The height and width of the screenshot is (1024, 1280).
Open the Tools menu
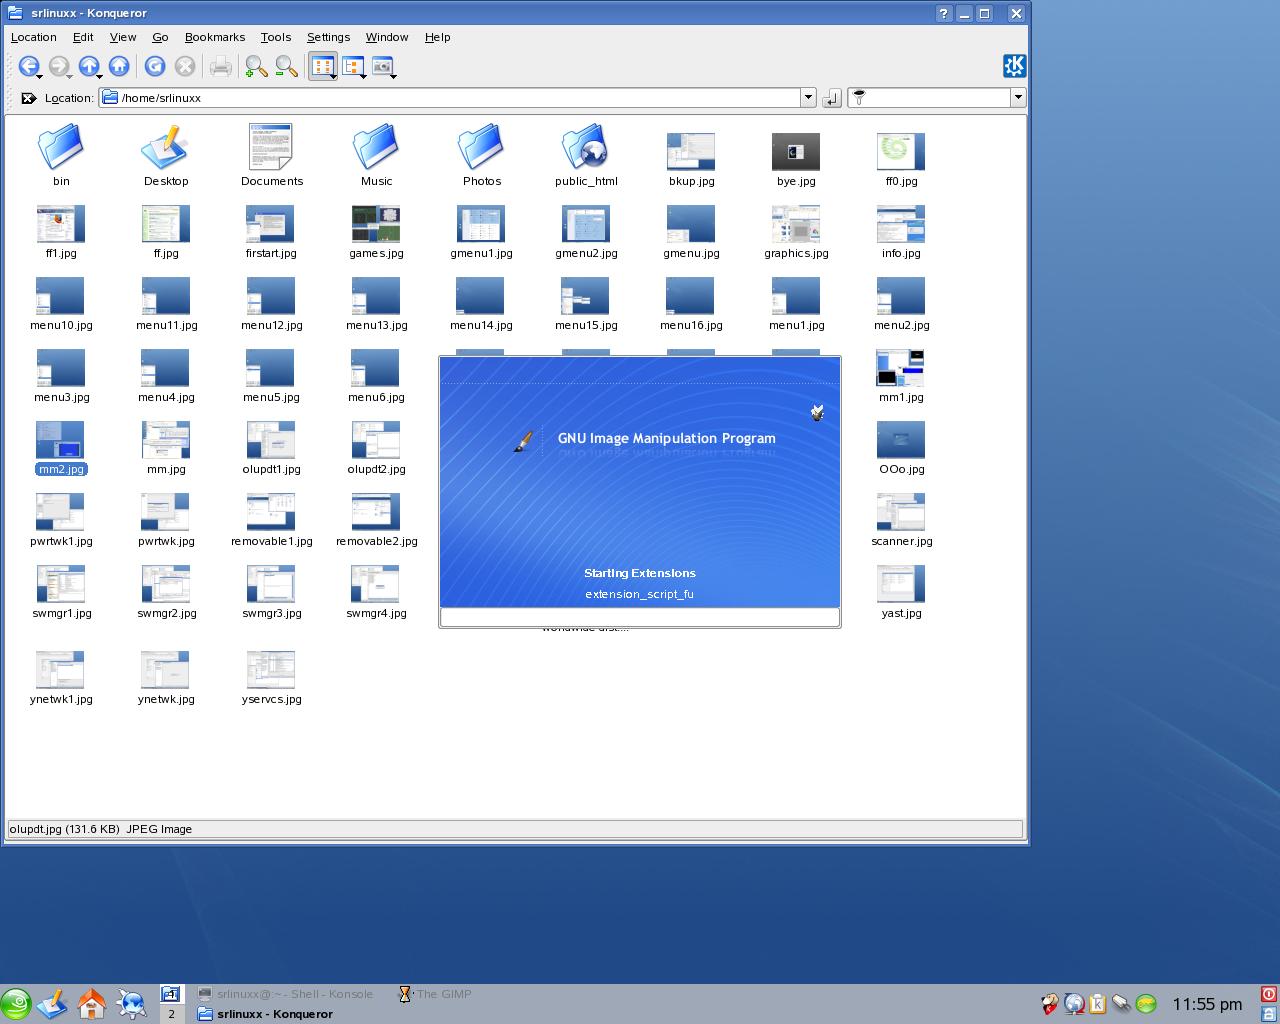276,37
